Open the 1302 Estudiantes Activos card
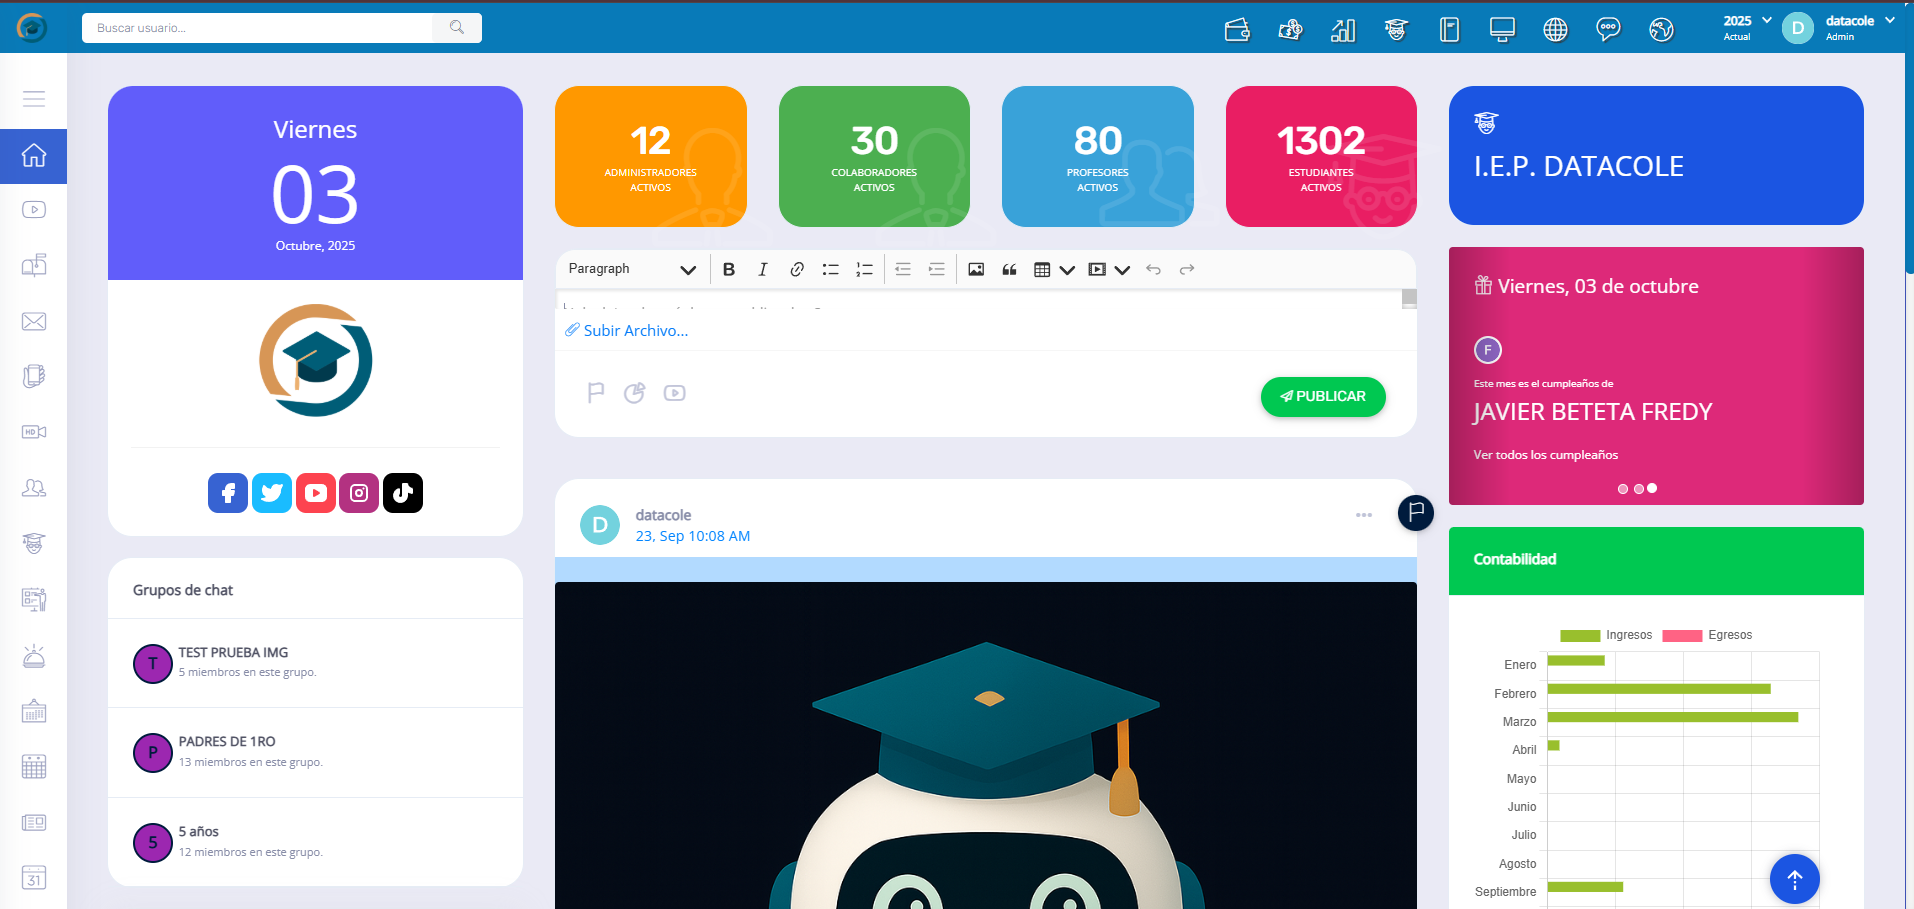 (x=1321, y=156)
